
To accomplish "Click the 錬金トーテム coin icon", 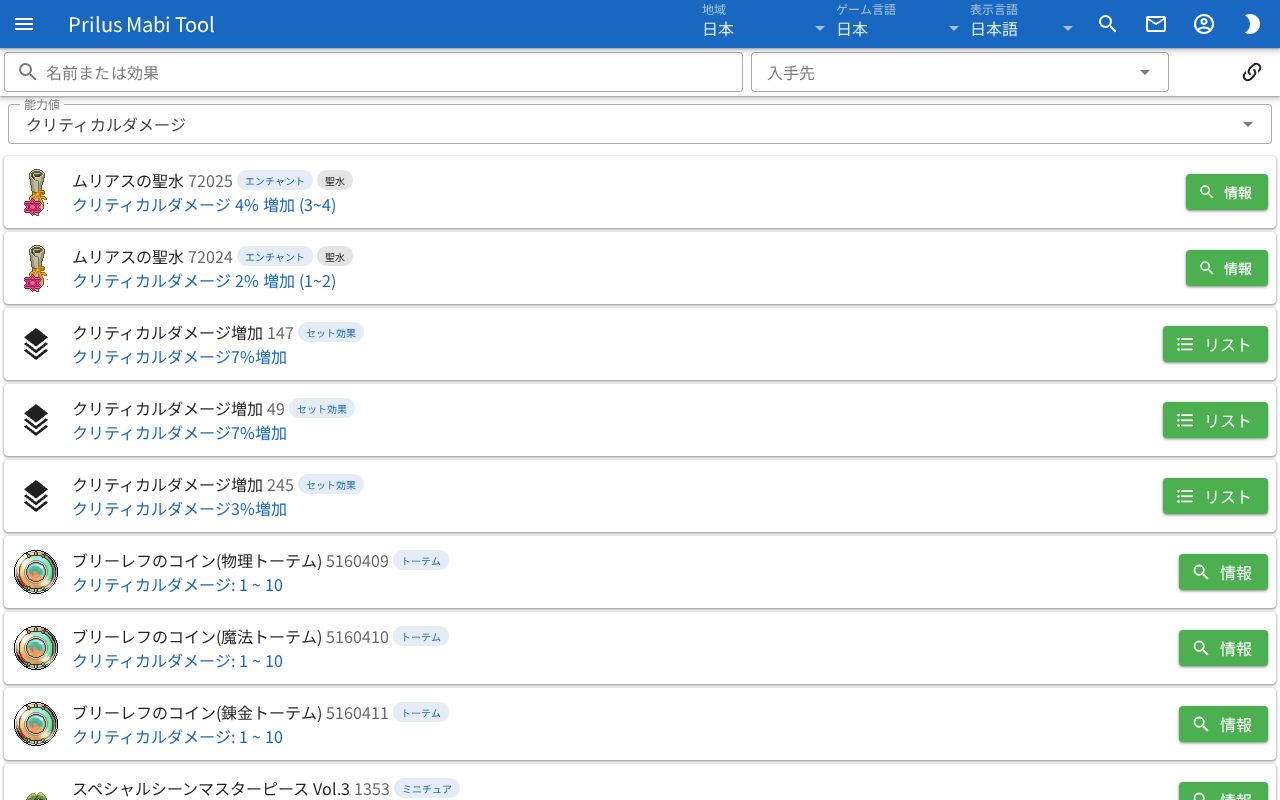I will point(36,724).
